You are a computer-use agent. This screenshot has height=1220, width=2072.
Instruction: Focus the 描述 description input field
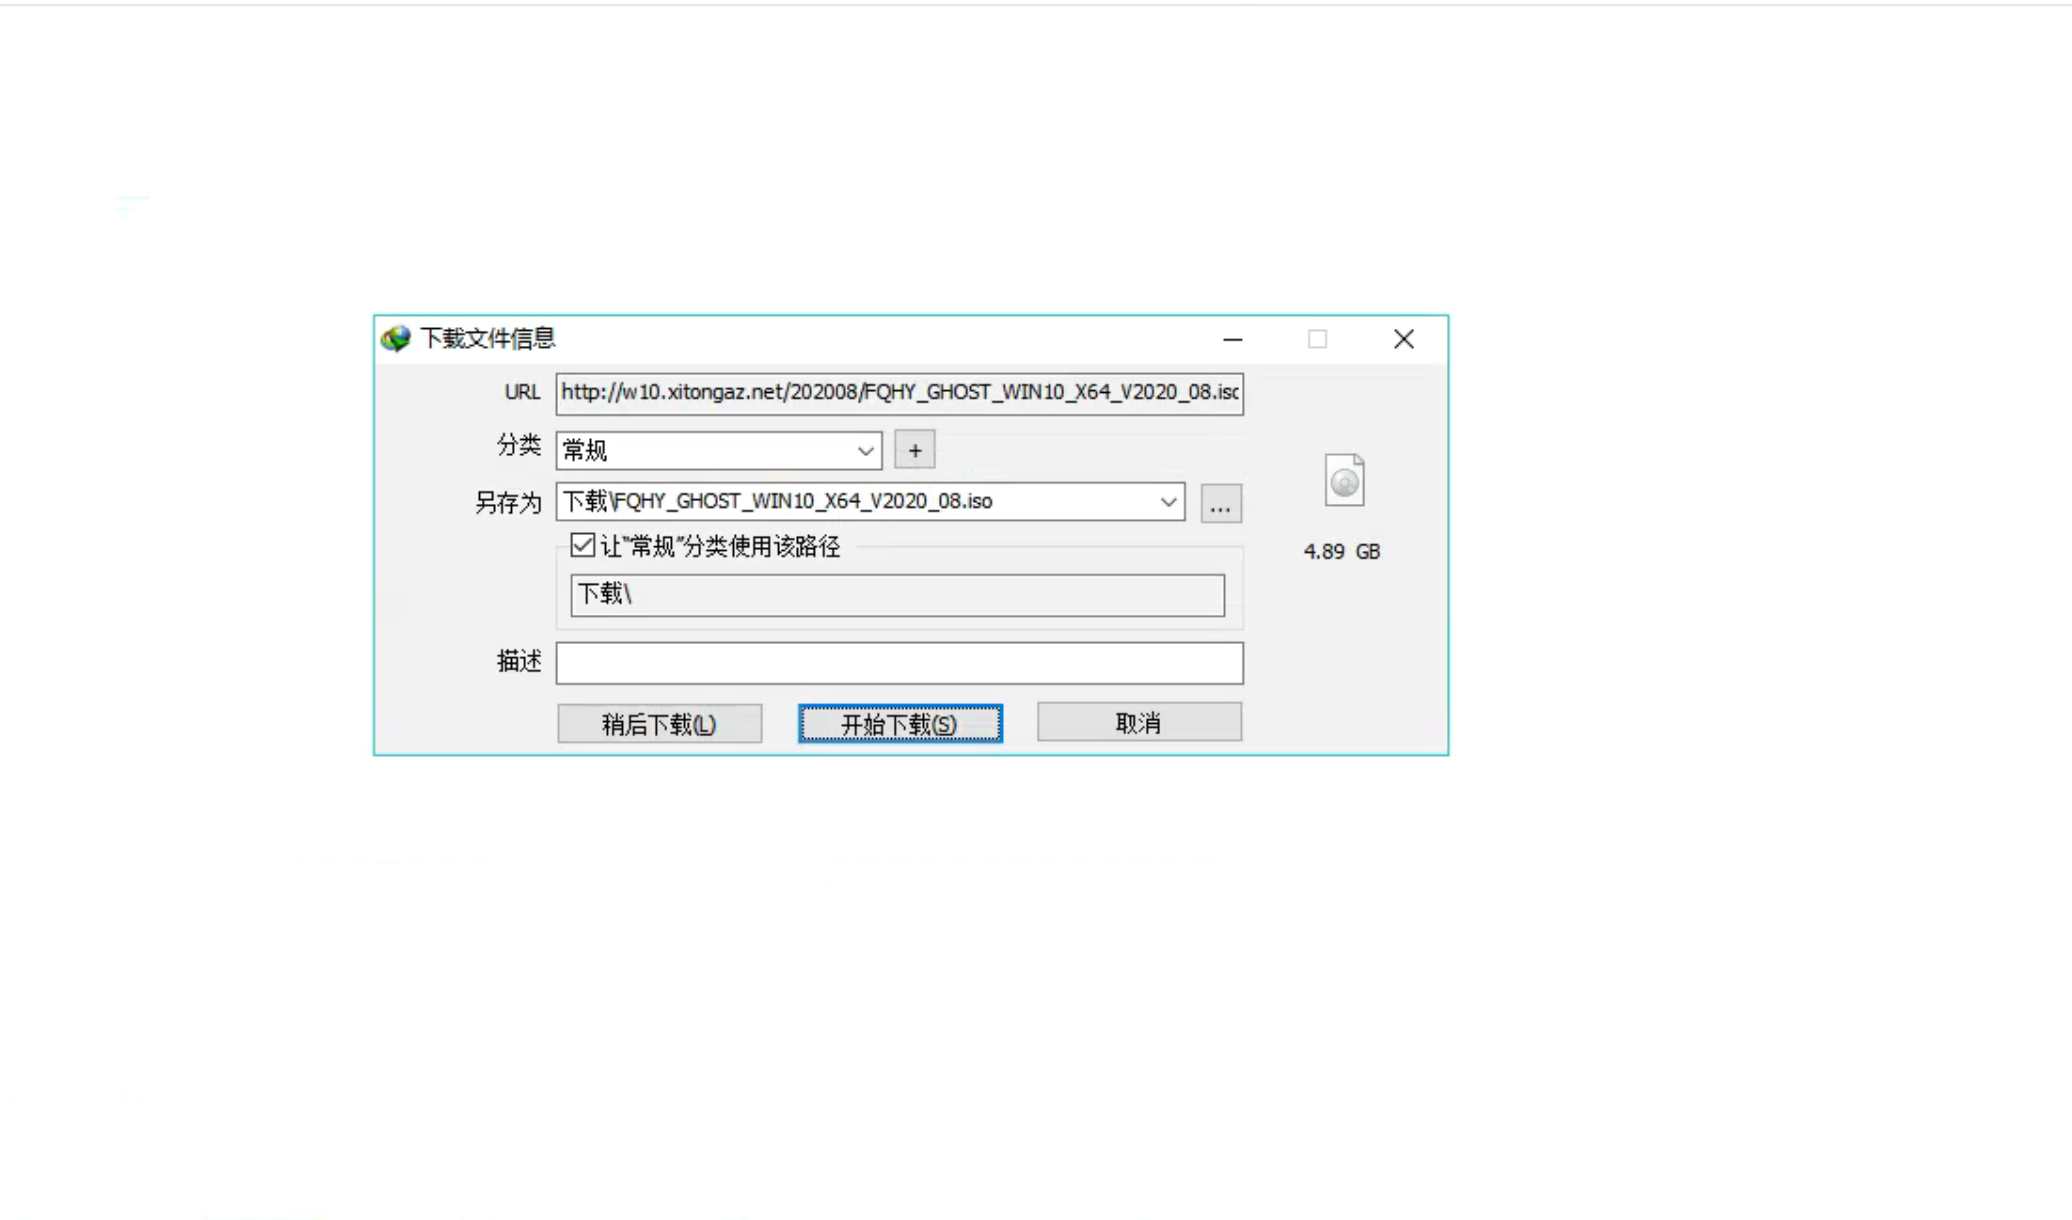point(900,663)
